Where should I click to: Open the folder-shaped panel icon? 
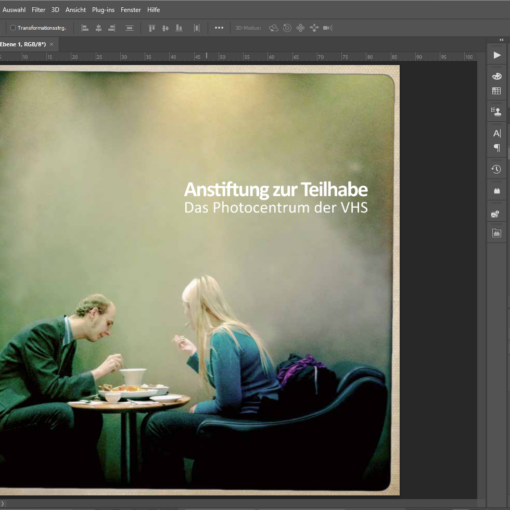[497, 233]
